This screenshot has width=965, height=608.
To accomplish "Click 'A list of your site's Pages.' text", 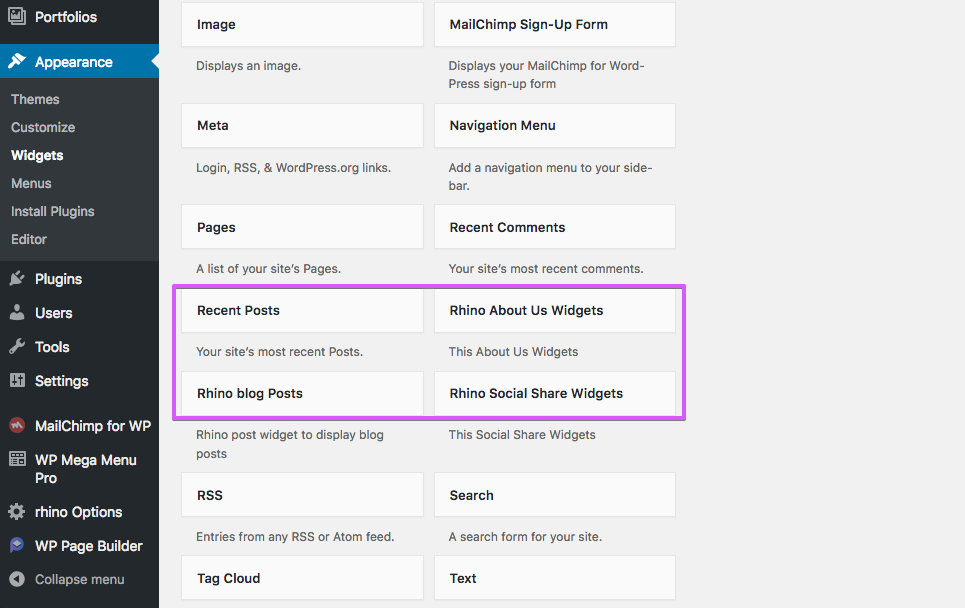I will click(268, 269).
